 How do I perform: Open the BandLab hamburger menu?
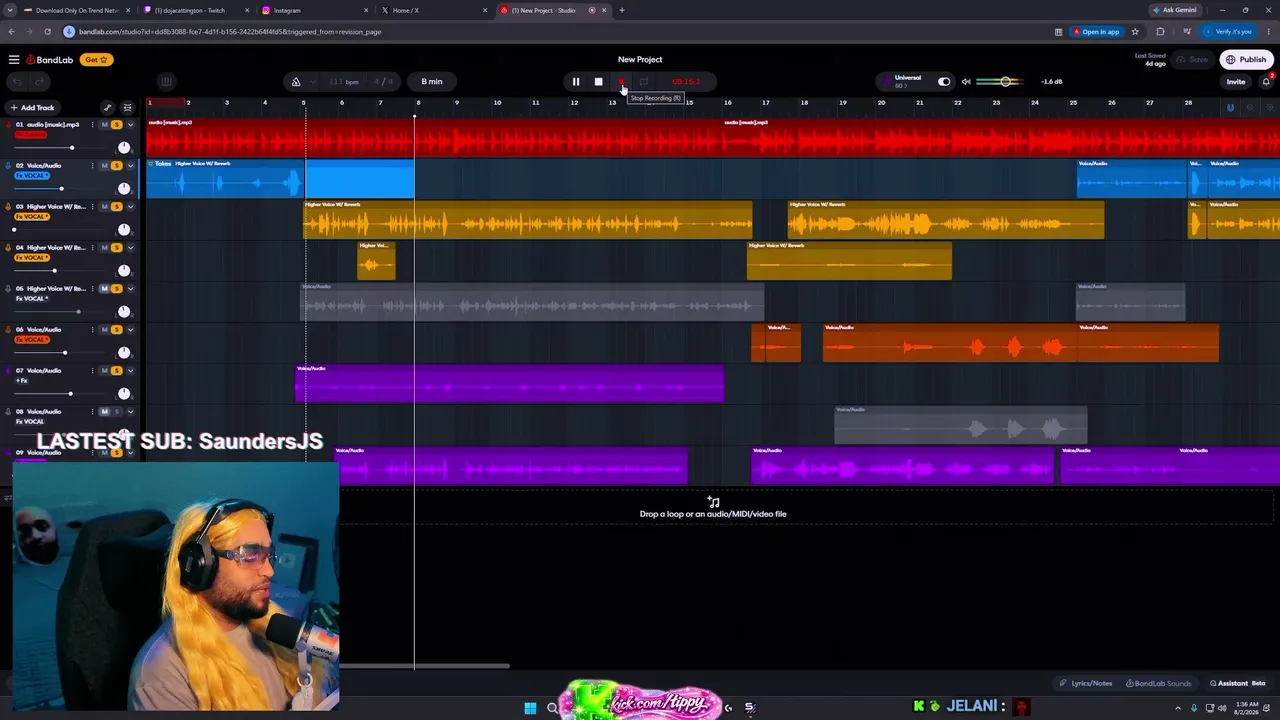(x=14, y=60)
